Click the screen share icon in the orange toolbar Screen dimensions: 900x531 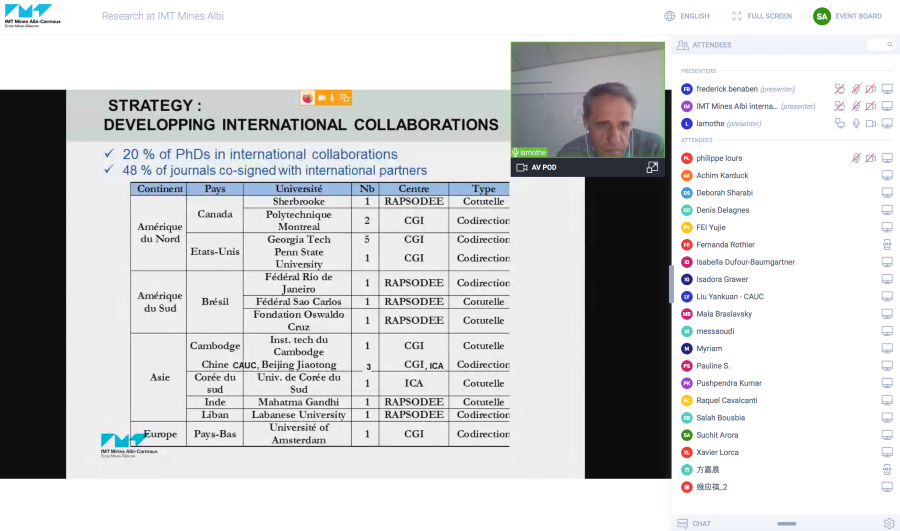point(345,97)
